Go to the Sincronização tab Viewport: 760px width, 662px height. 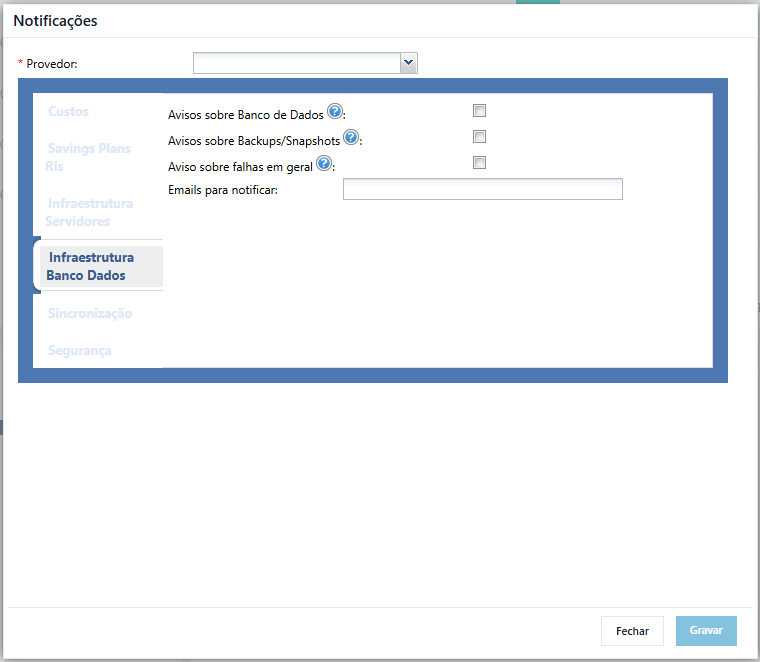[x=90, y=313]
